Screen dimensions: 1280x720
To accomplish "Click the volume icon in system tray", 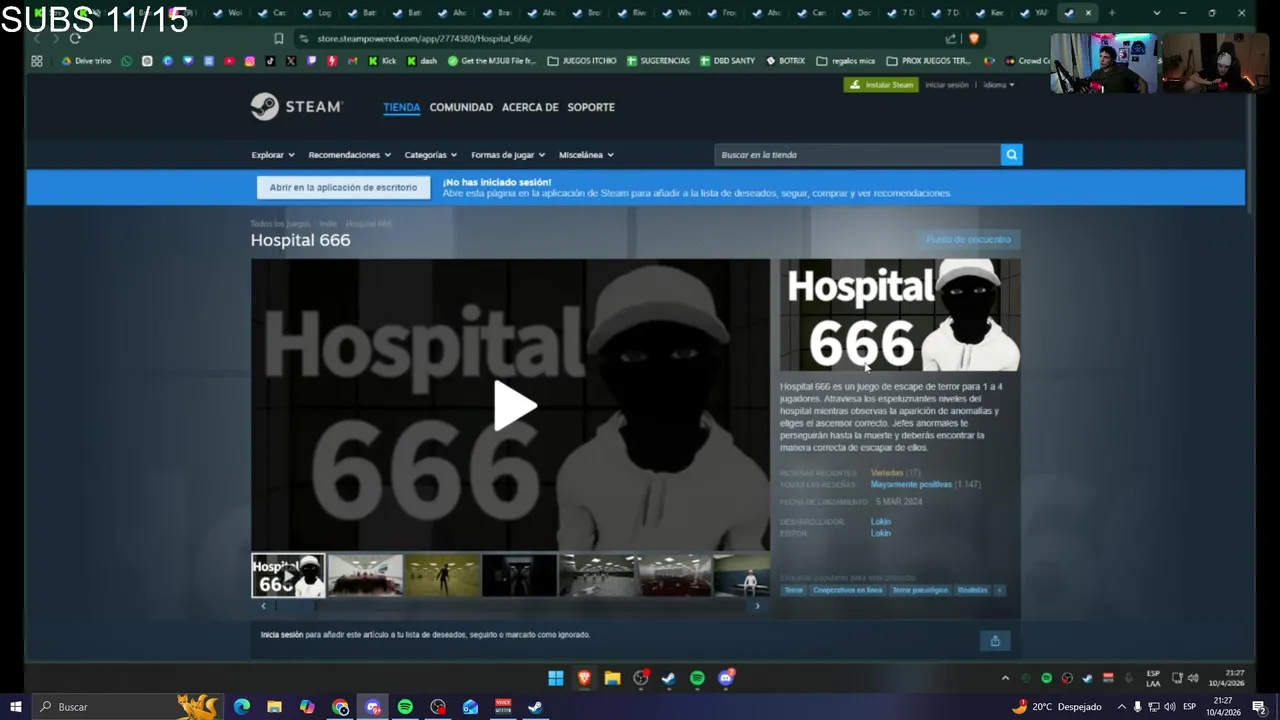I will click(x=1169, y=707).
